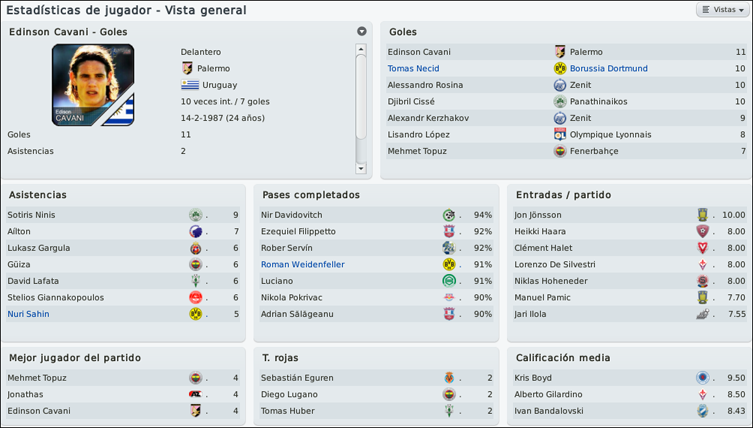Open Borussia Dortmund team link
The image size is (753, 428).
(608, 68)
